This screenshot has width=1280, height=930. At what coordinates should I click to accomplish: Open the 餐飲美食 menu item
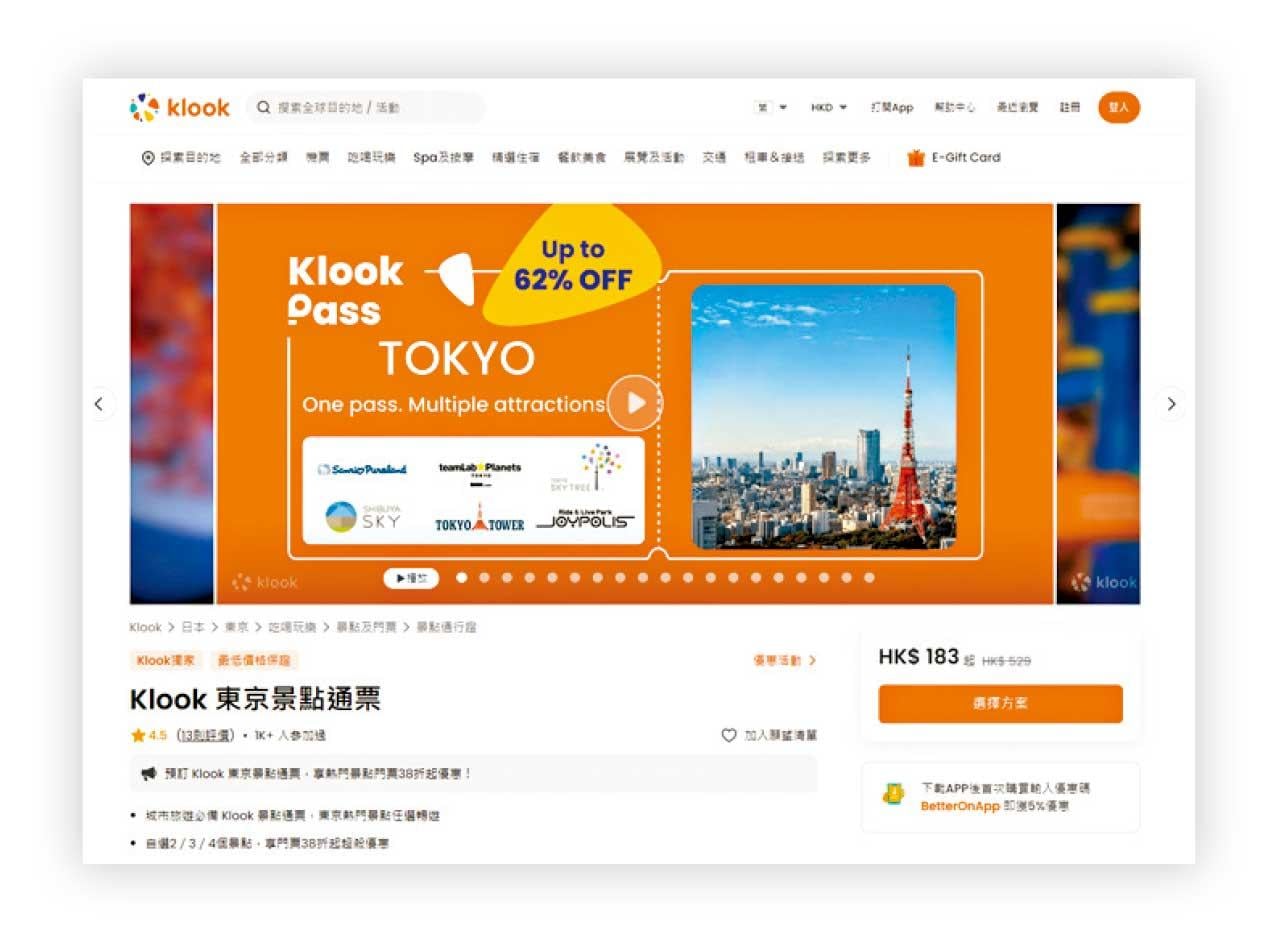pyautogui.click(x=581, y=158)
